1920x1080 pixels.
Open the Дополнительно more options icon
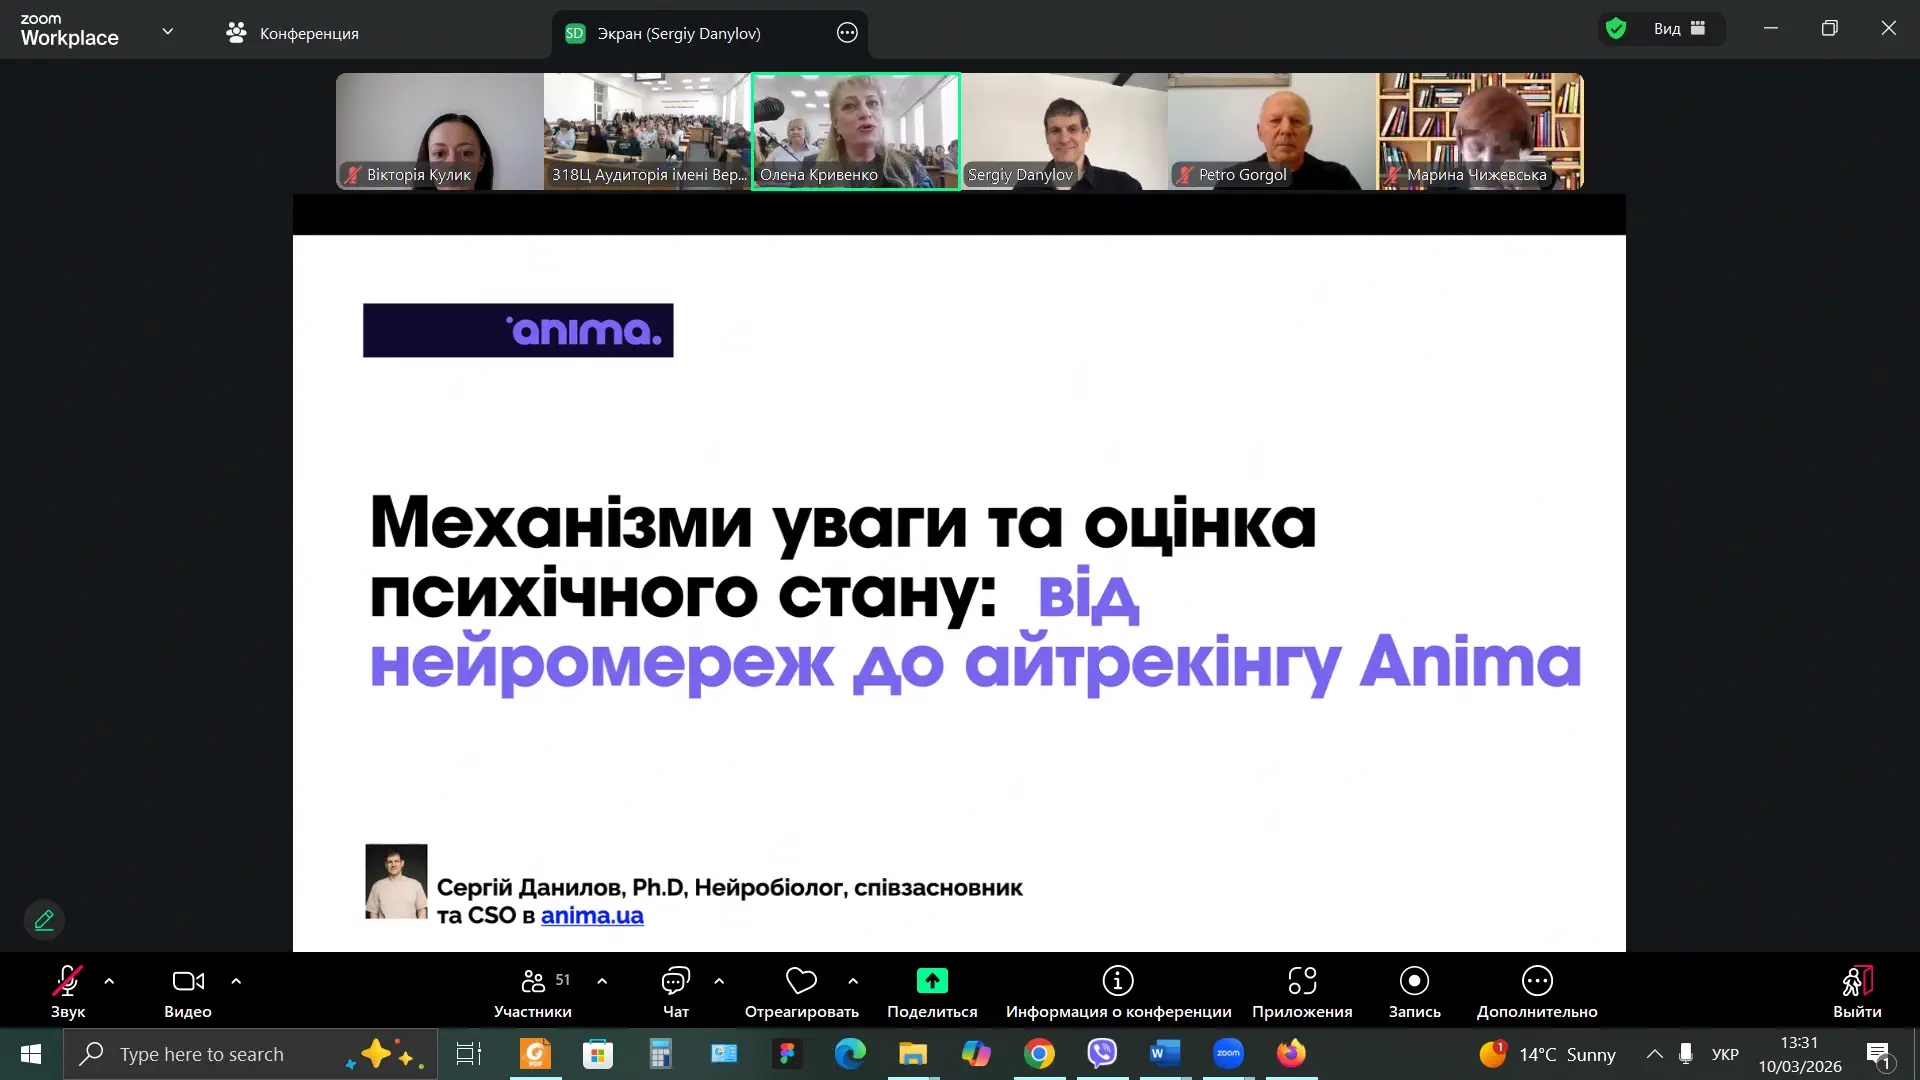tap(1537, 981)
